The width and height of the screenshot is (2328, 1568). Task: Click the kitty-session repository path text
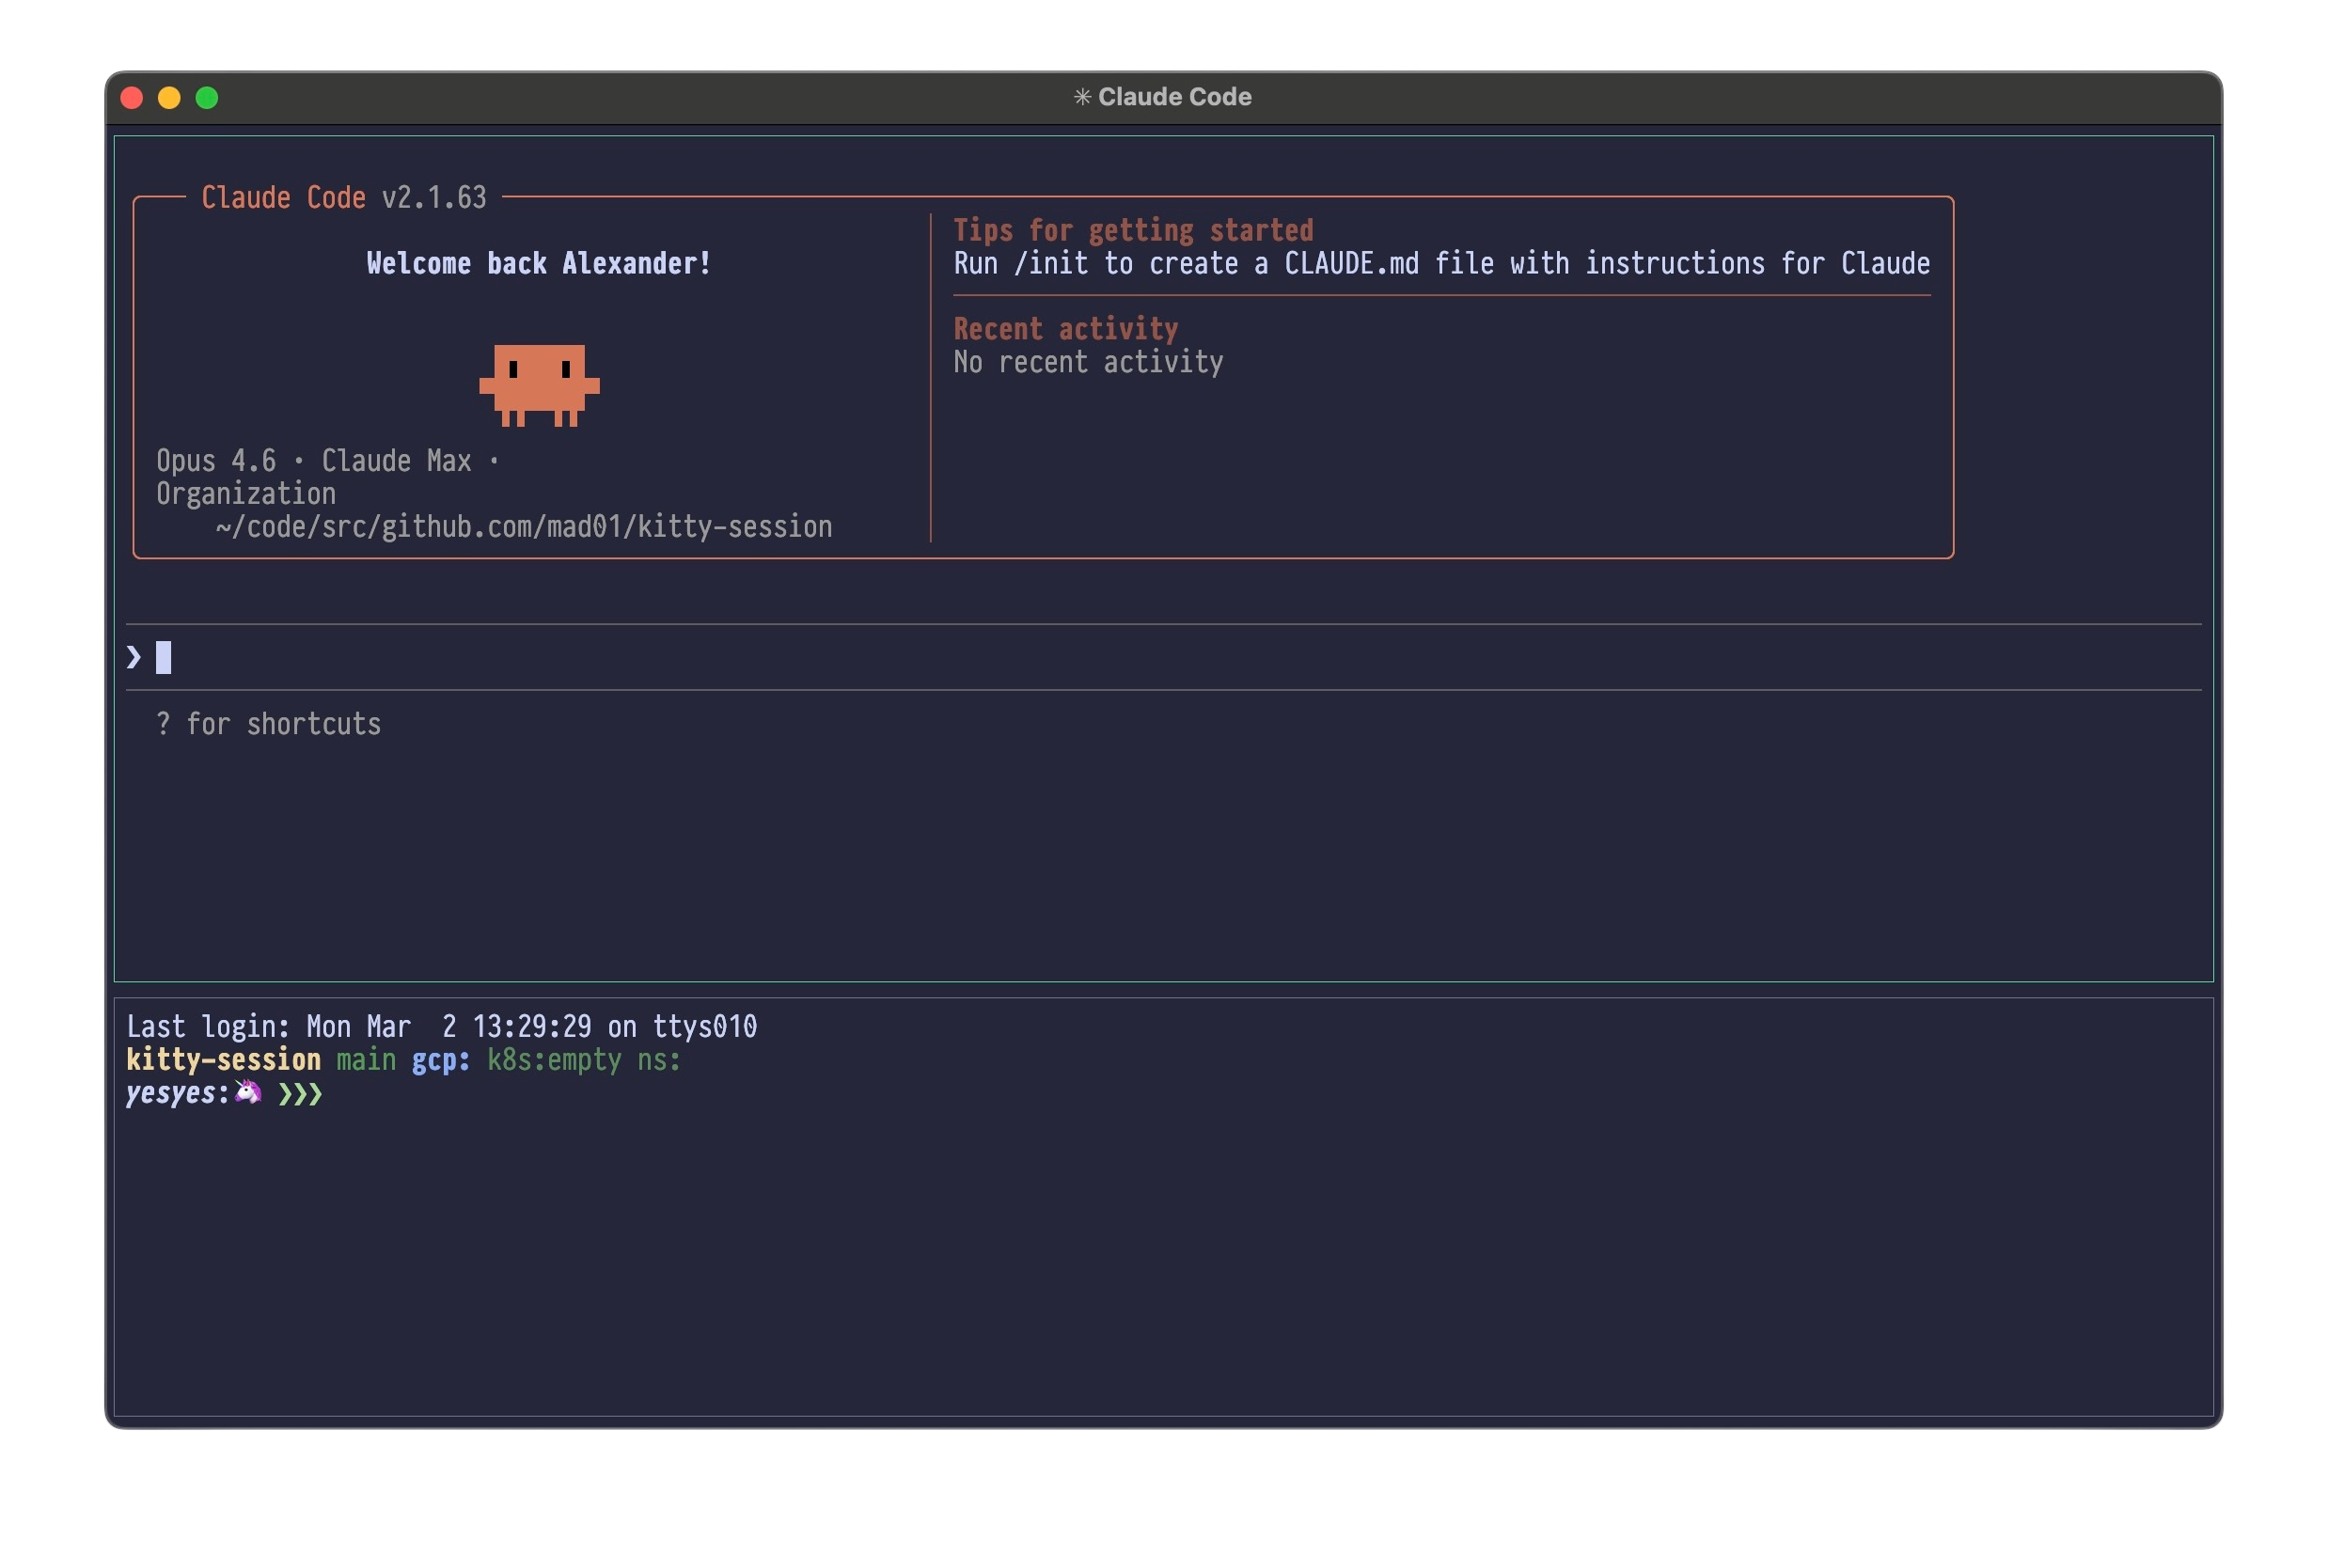pos(523,527)
